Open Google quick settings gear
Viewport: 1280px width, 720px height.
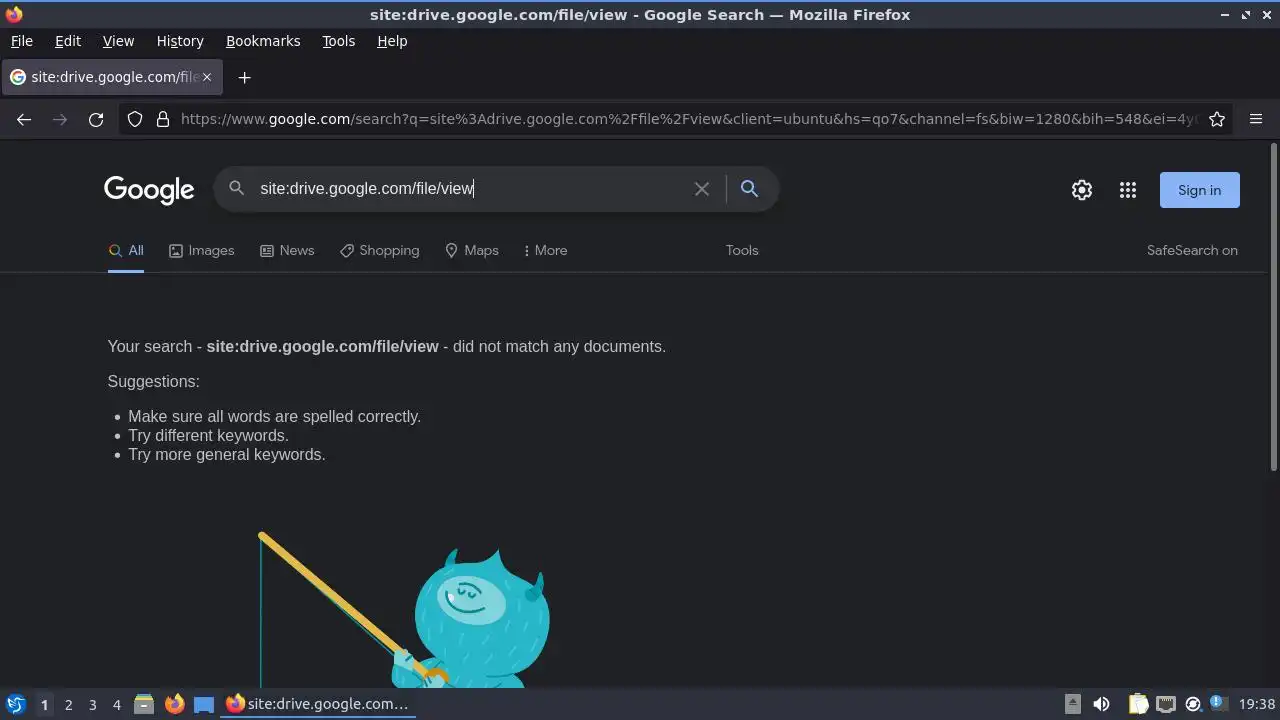[1082, 190]
